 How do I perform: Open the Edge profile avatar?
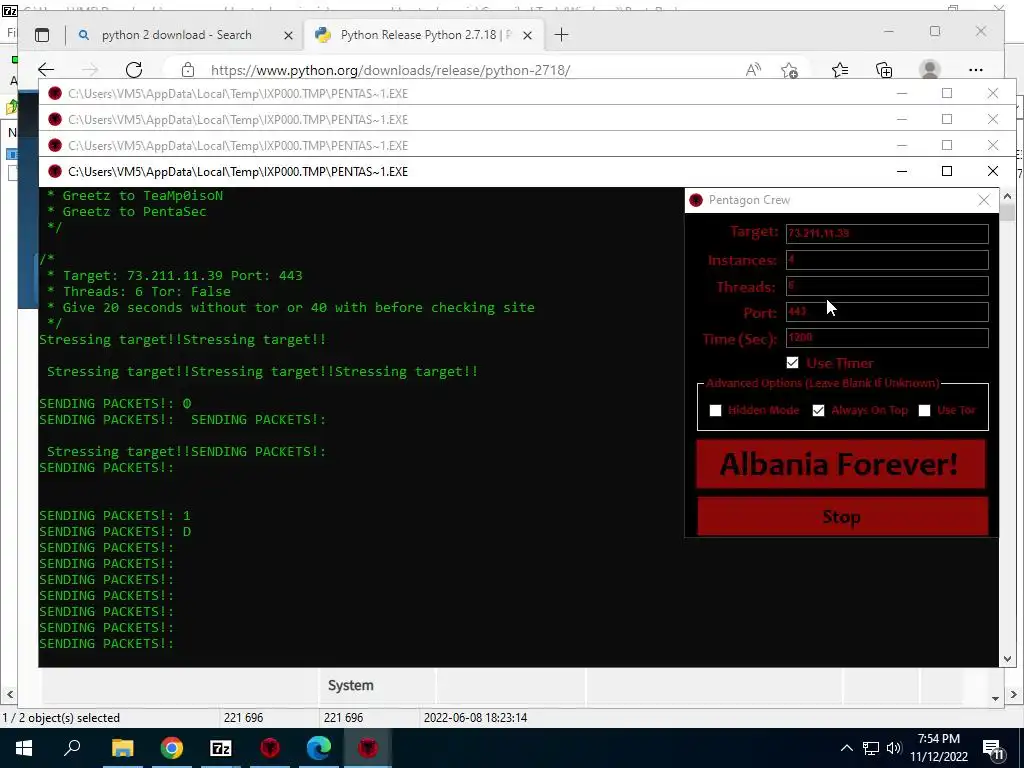pyautogui.click(x=929, y=70)
